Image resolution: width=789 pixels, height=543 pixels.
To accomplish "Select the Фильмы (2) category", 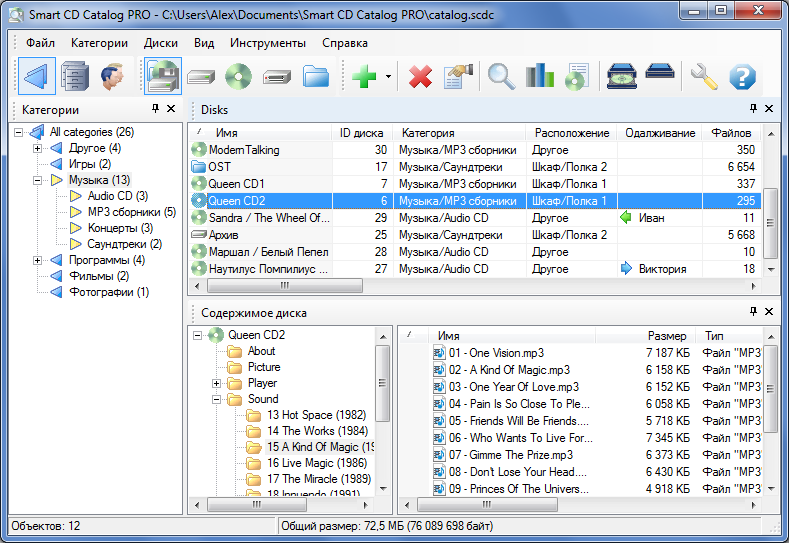I will [99, 276].
